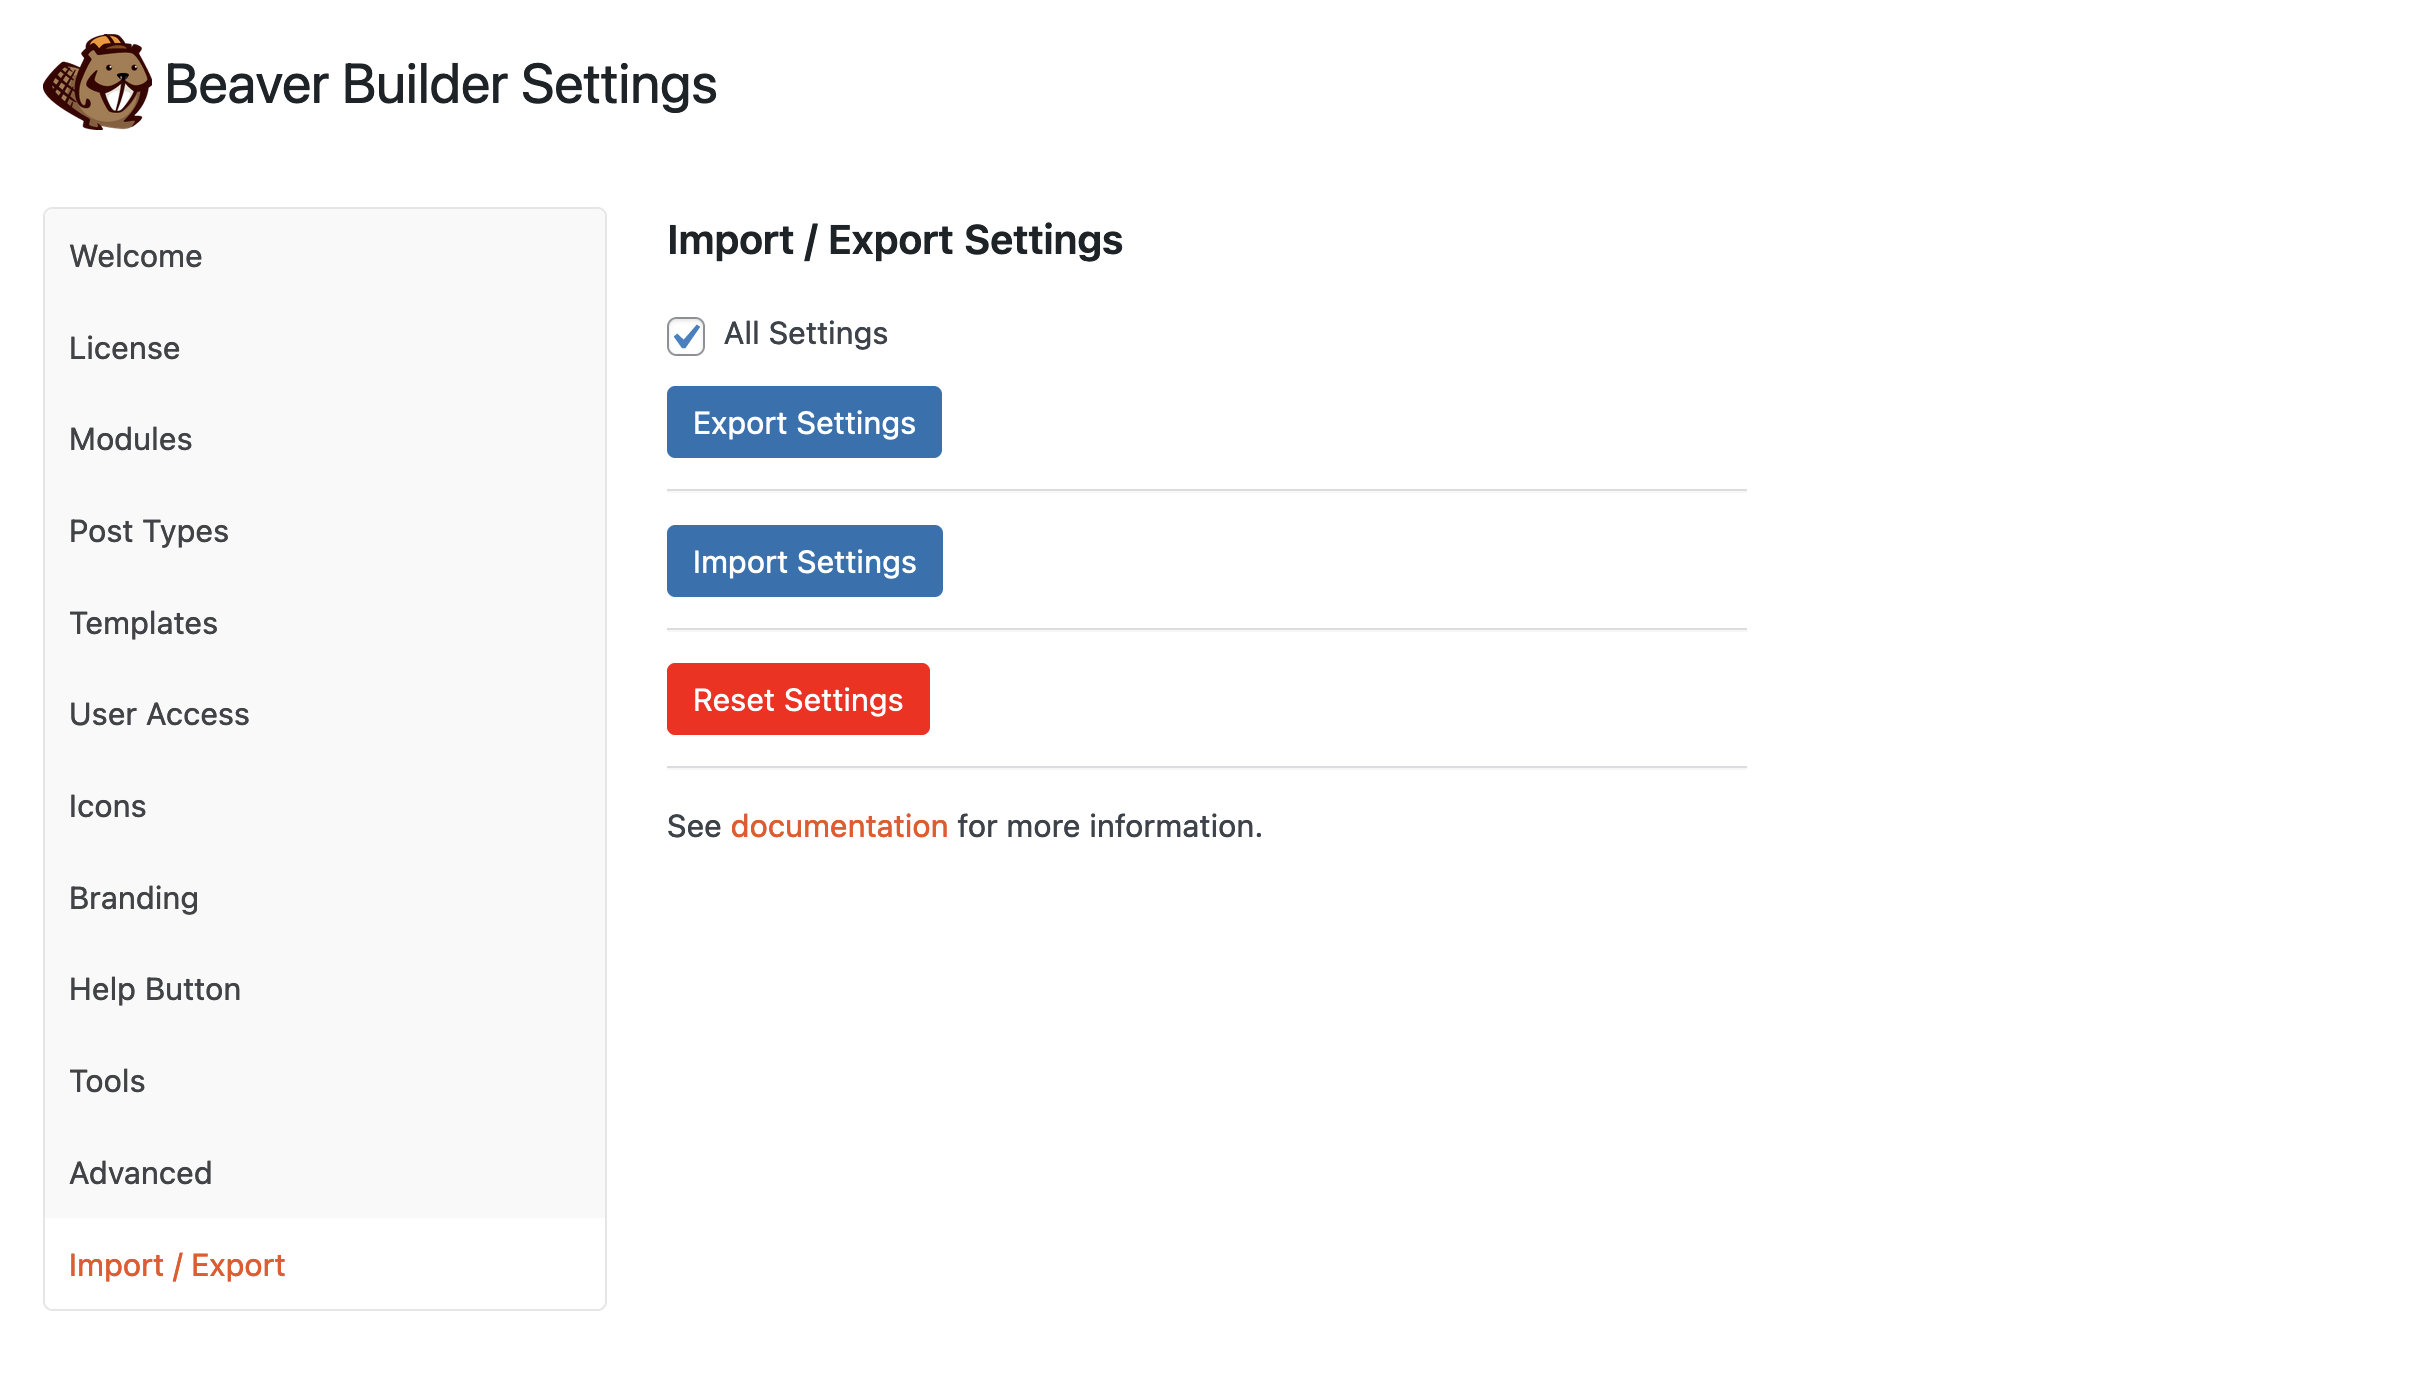This screenshot has width=2434, height=1398.
Task: Click the Beaver Builder beaver logo
Action: (x=97, y=84)
